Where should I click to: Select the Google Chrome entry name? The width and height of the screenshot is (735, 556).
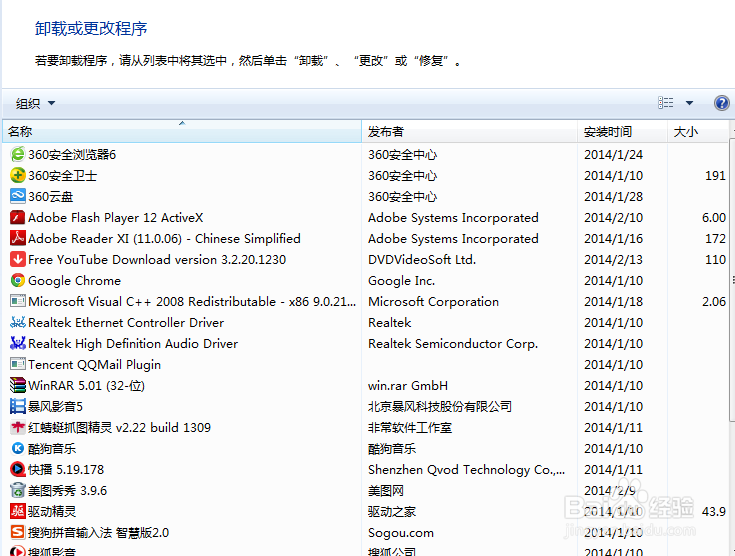[x=75, y=281]
